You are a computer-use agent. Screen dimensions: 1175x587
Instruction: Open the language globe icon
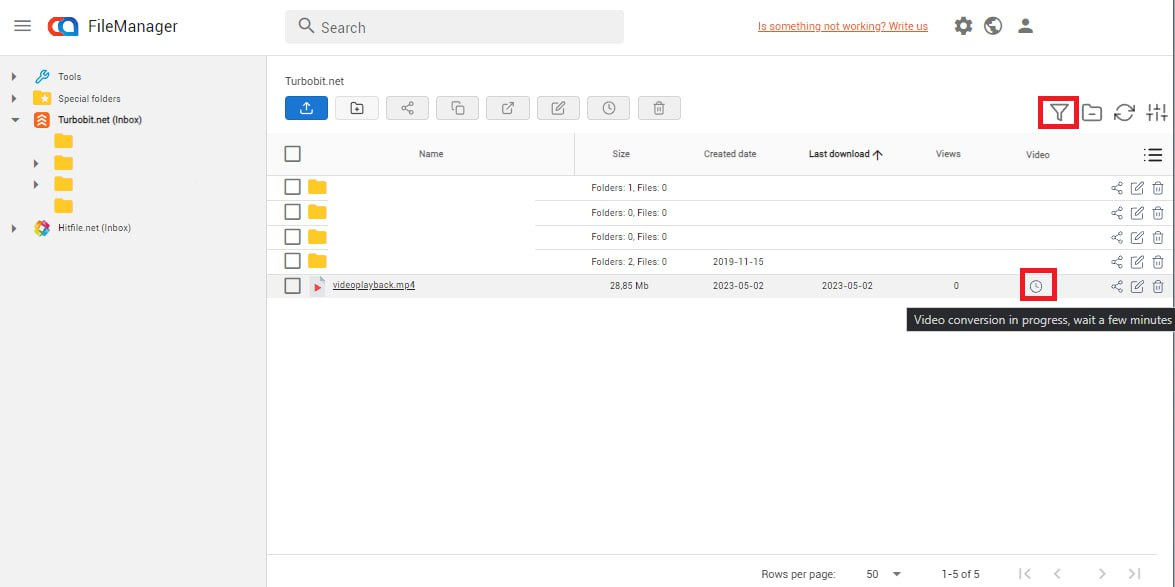point(993,27)
